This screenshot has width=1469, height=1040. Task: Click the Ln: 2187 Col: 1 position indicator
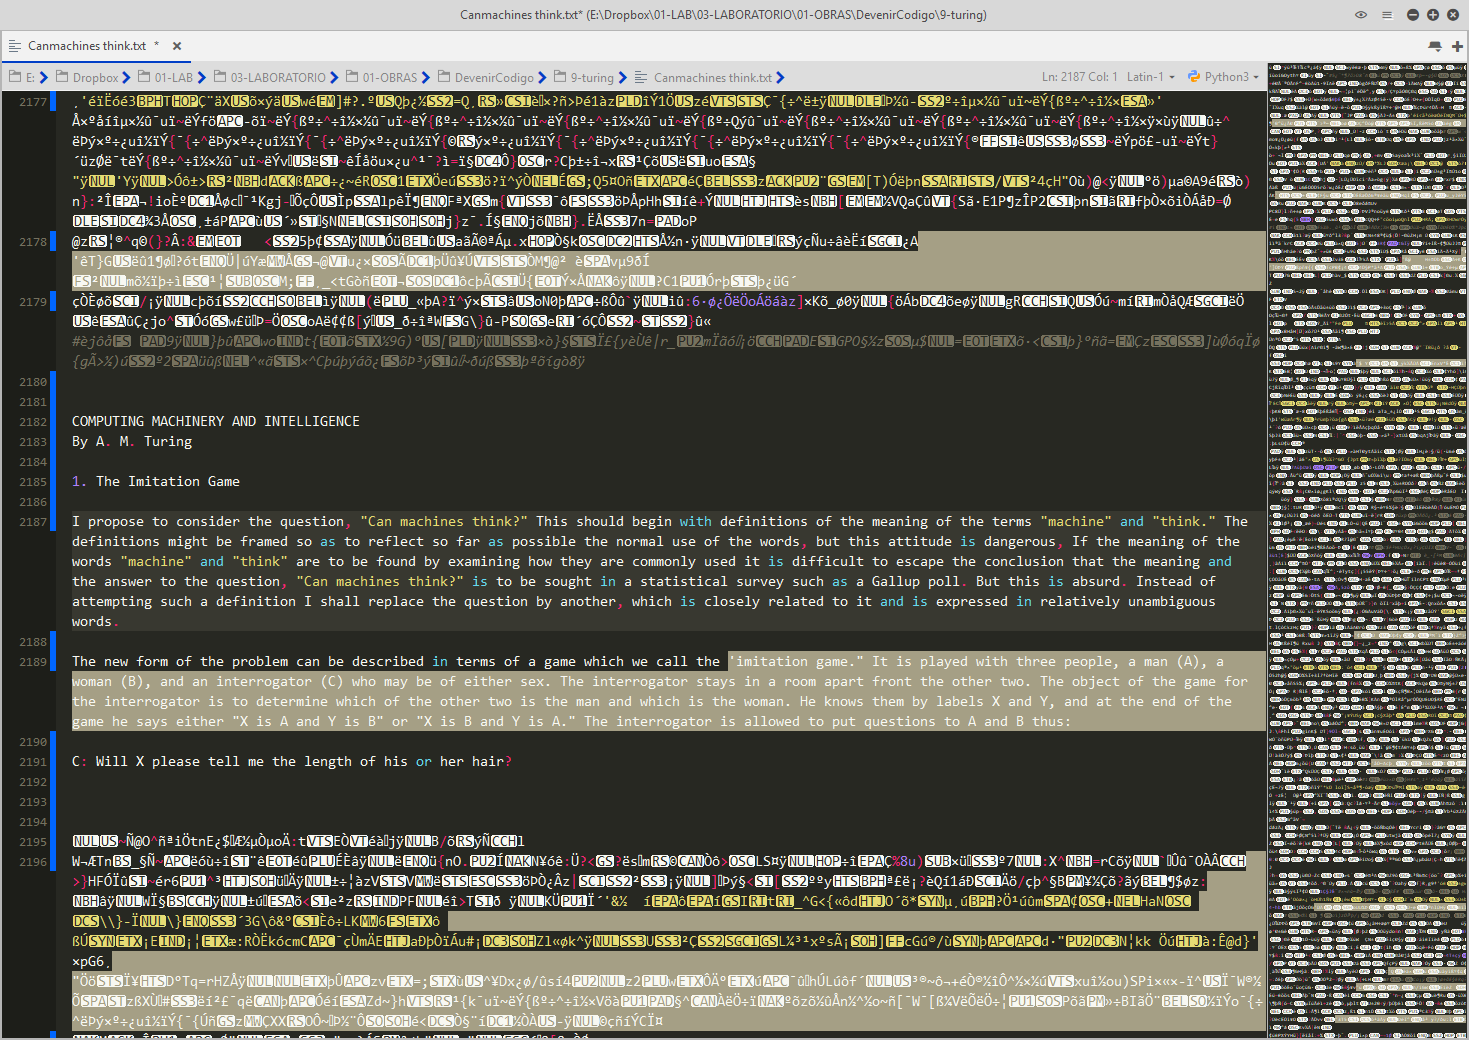1079,77
